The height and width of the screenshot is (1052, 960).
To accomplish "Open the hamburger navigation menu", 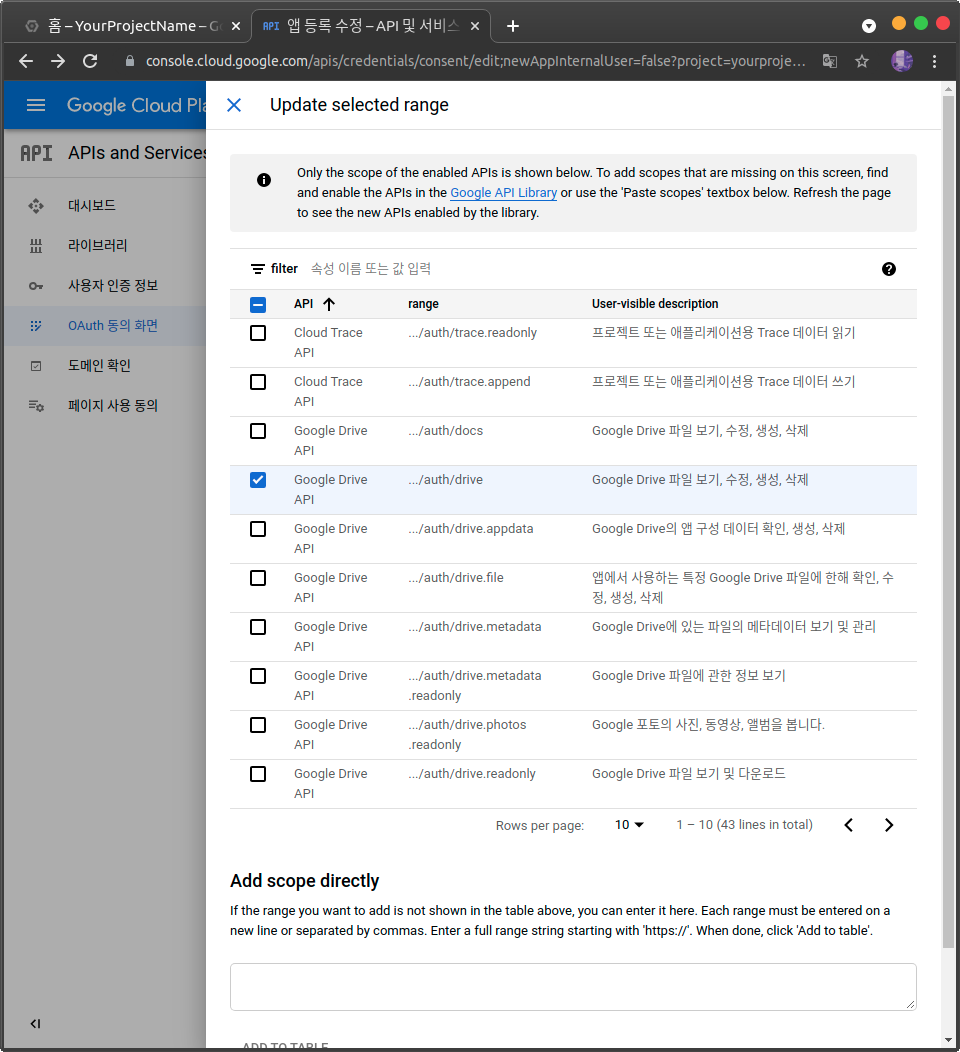I will 36,105.
